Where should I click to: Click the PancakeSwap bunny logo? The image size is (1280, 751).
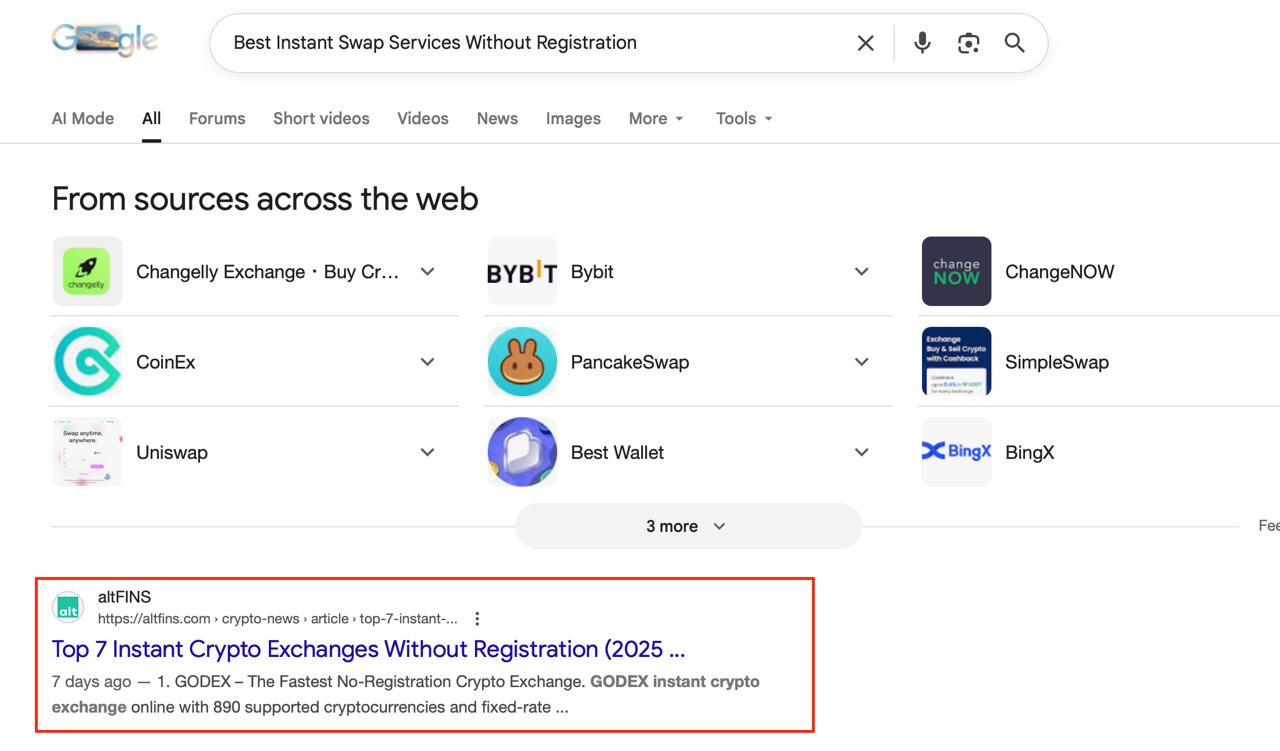pos(522,362)
